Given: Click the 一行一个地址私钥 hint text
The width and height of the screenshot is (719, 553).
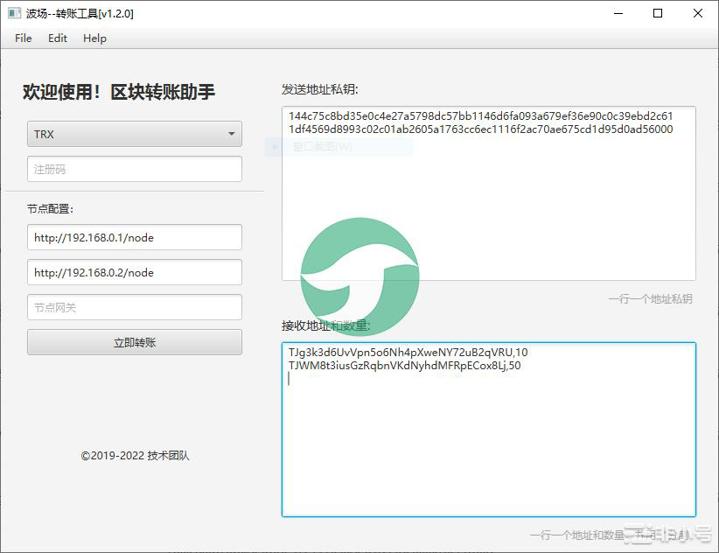Looking at the screenshot, I should click(650, 299).
